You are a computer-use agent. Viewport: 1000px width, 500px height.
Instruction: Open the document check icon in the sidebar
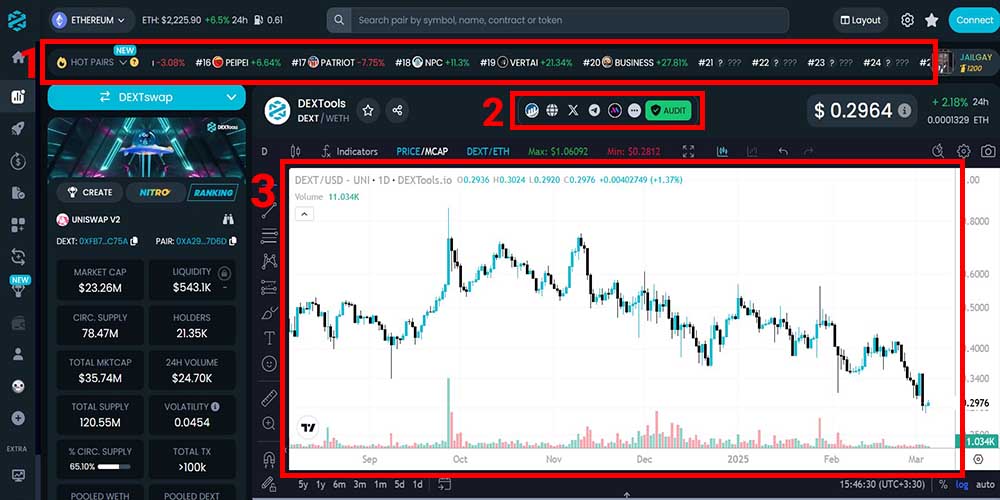(x=18, y=193)
